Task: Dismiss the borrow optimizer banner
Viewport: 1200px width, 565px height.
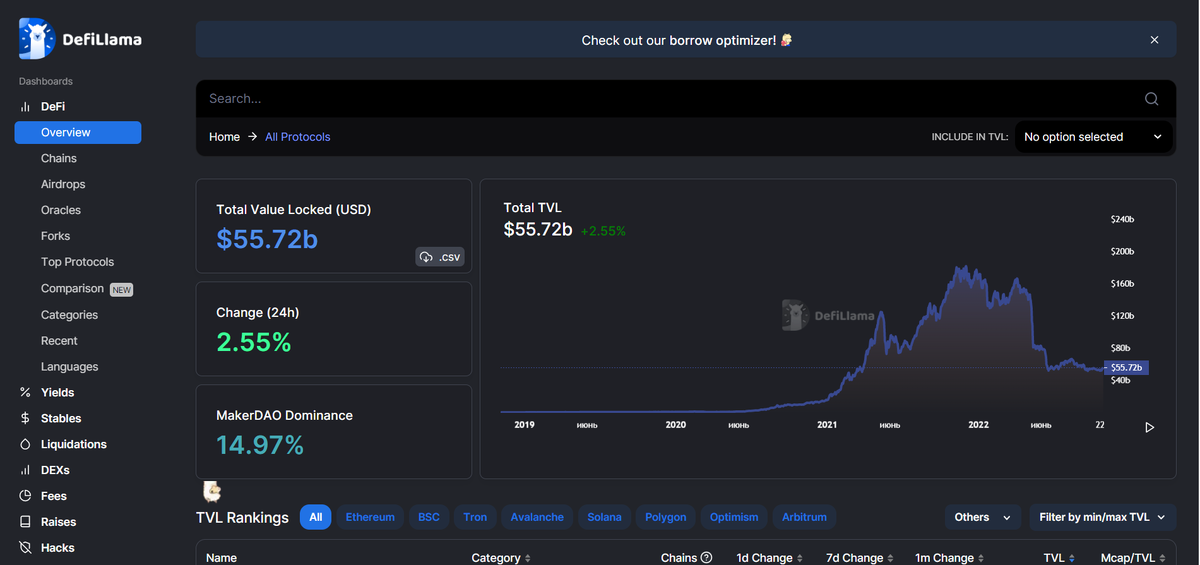Action: pos(1154,40)
